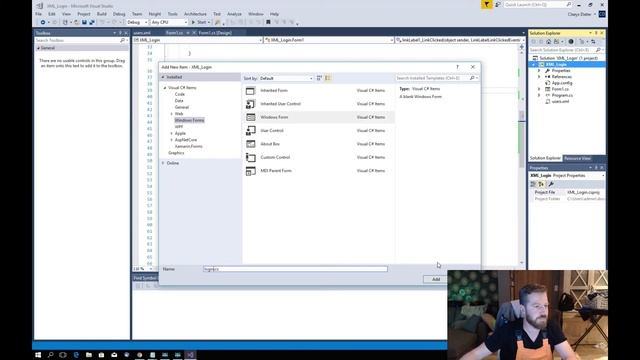The height and width of the screenshot is (360, 640).
Task: Select users.xml in Solution Explorer
Action: [560, 101]
